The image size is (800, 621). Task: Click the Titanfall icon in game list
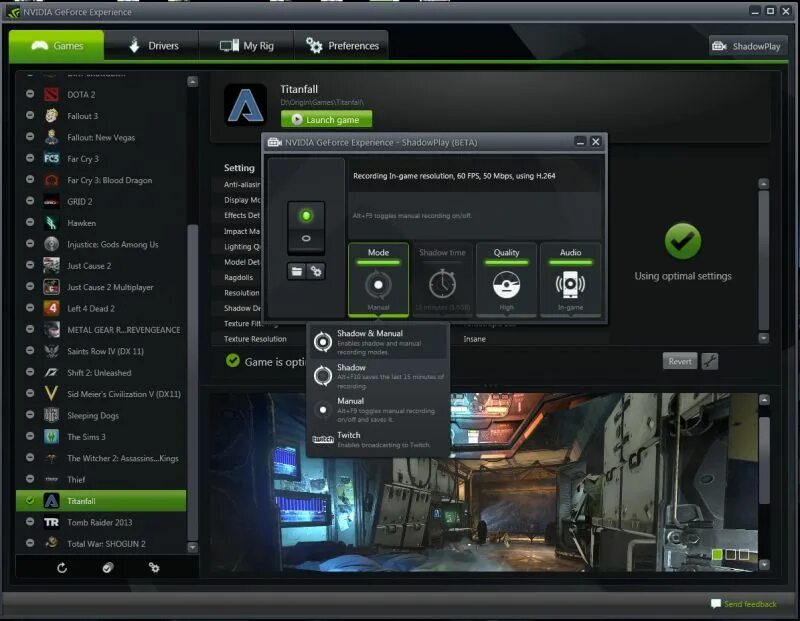51,501
